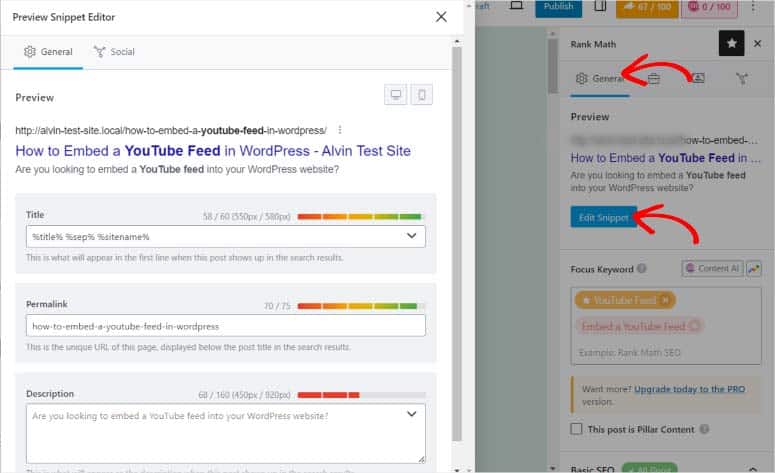Open the Rank Math SEO score 67/100 indicator
This screenshot has height=473, width=775.
tap(644, 7)
